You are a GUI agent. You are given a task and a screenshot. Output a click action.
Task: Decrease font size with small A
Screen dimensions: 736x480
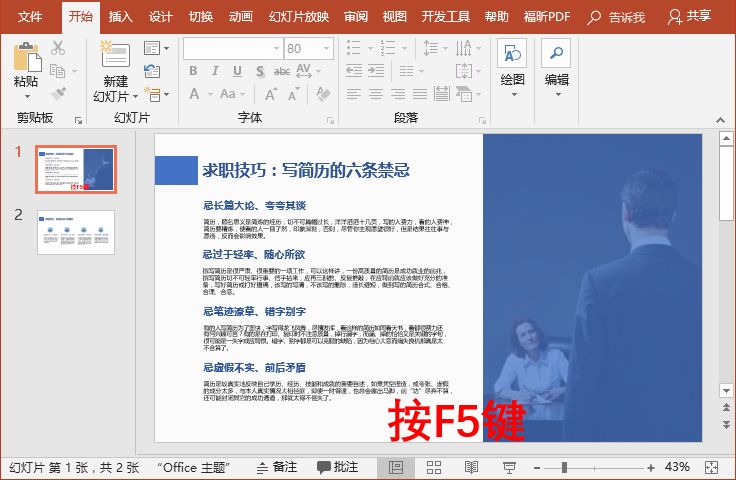point(293,94)
